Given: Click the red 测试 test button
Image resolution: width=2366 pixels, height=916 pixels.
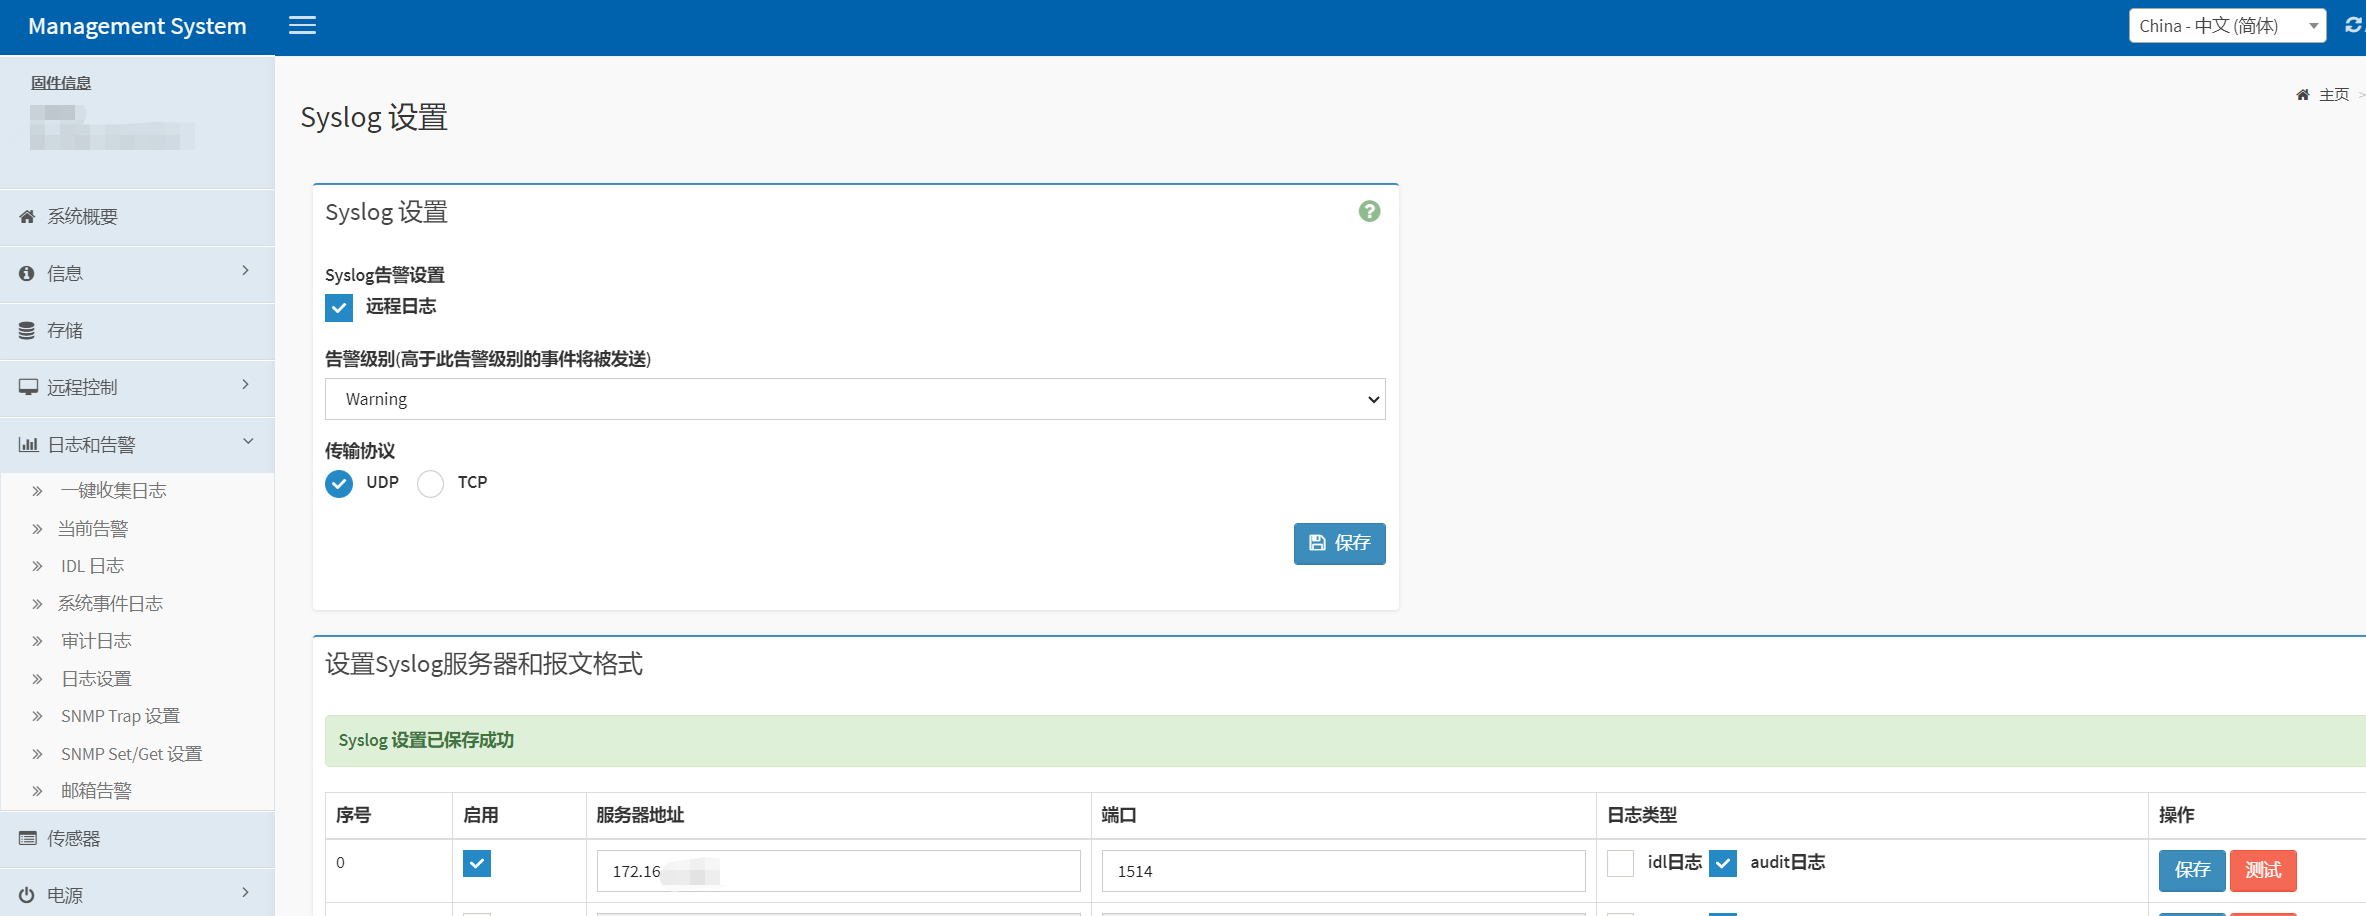Looking at the screenshot, I should [2263, 870].
